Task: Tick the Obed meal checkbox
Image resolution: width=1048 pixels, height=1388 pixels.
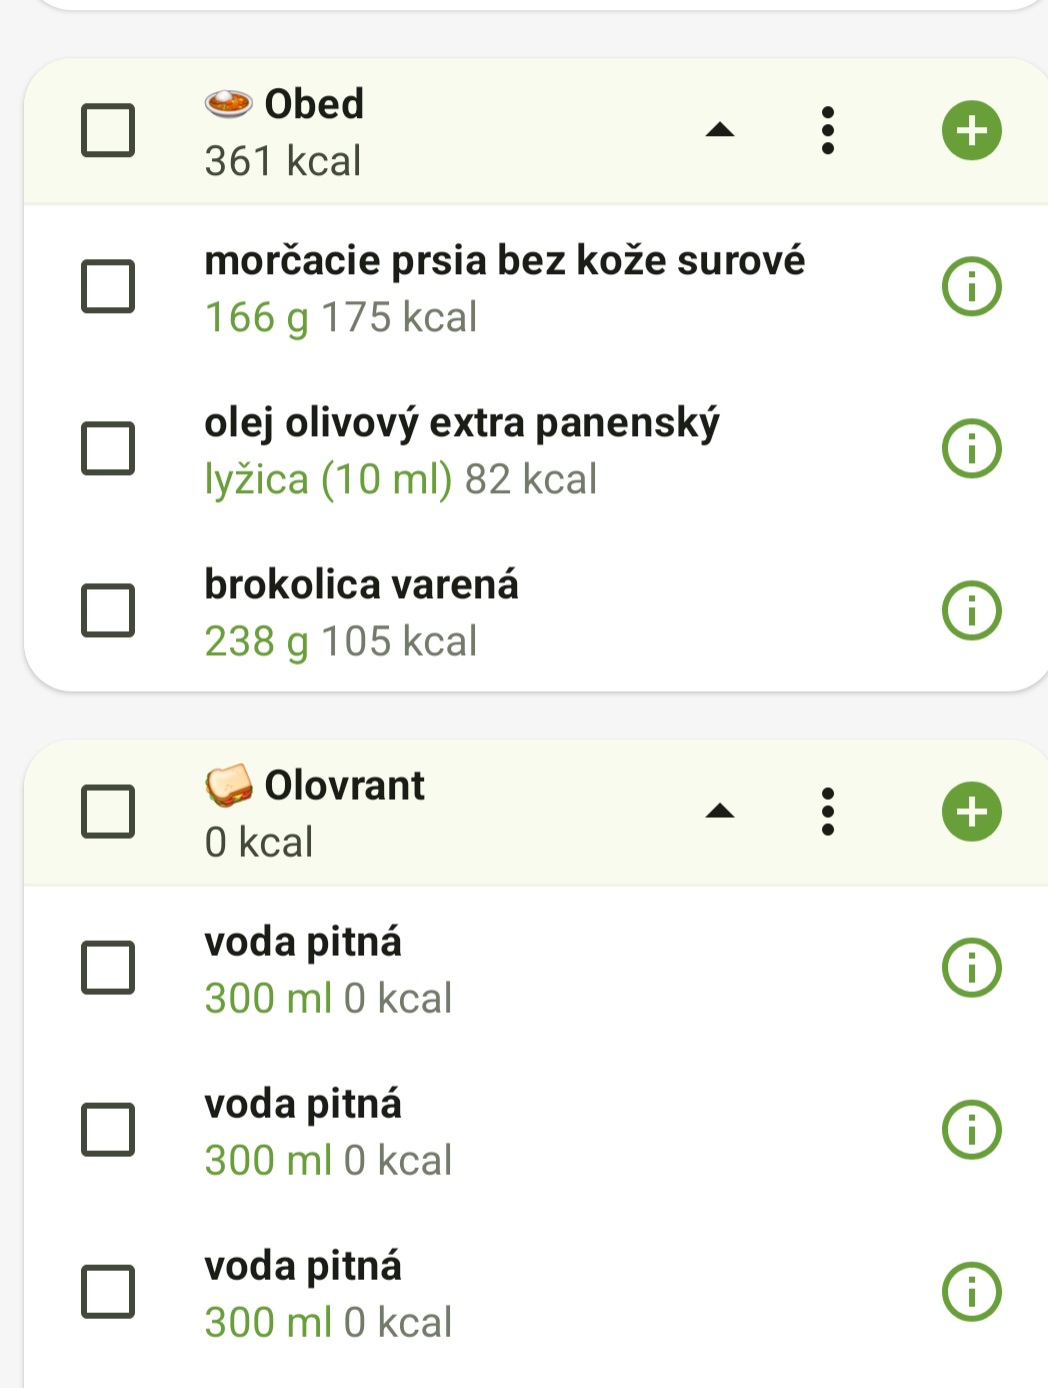Action: 108,130
